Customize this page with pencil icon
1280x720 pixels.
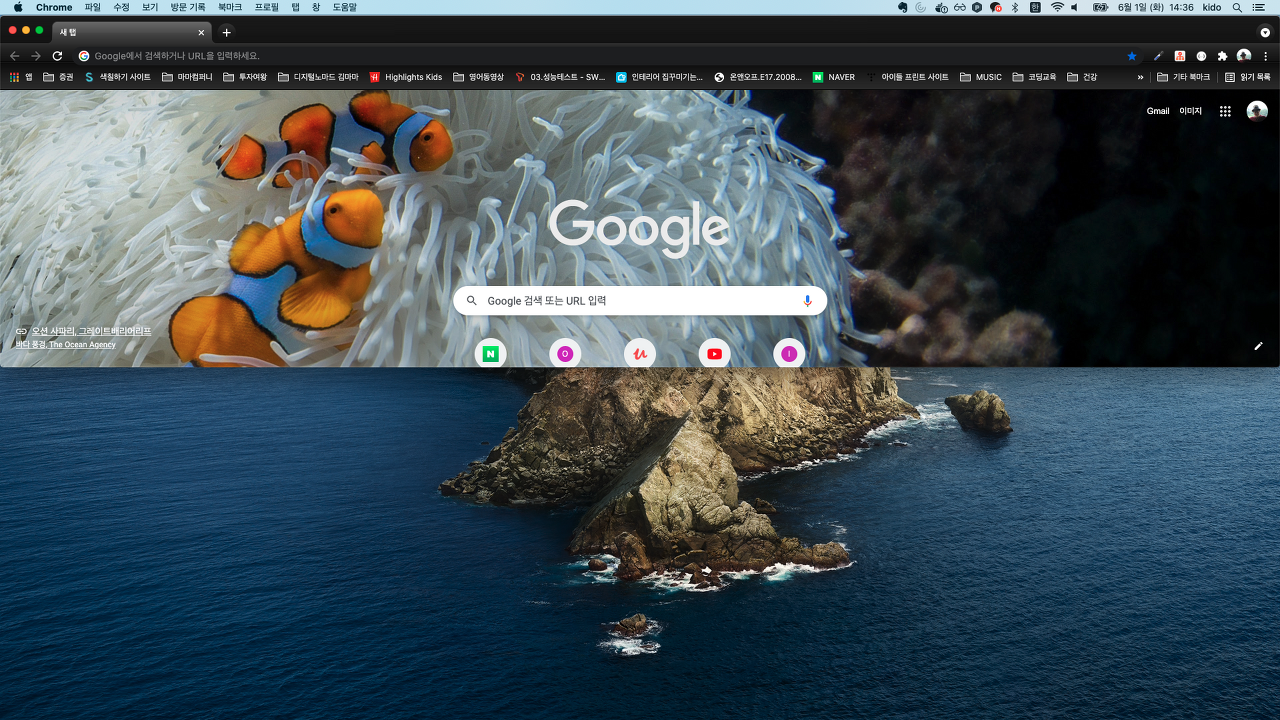[x=1258, y=346]
